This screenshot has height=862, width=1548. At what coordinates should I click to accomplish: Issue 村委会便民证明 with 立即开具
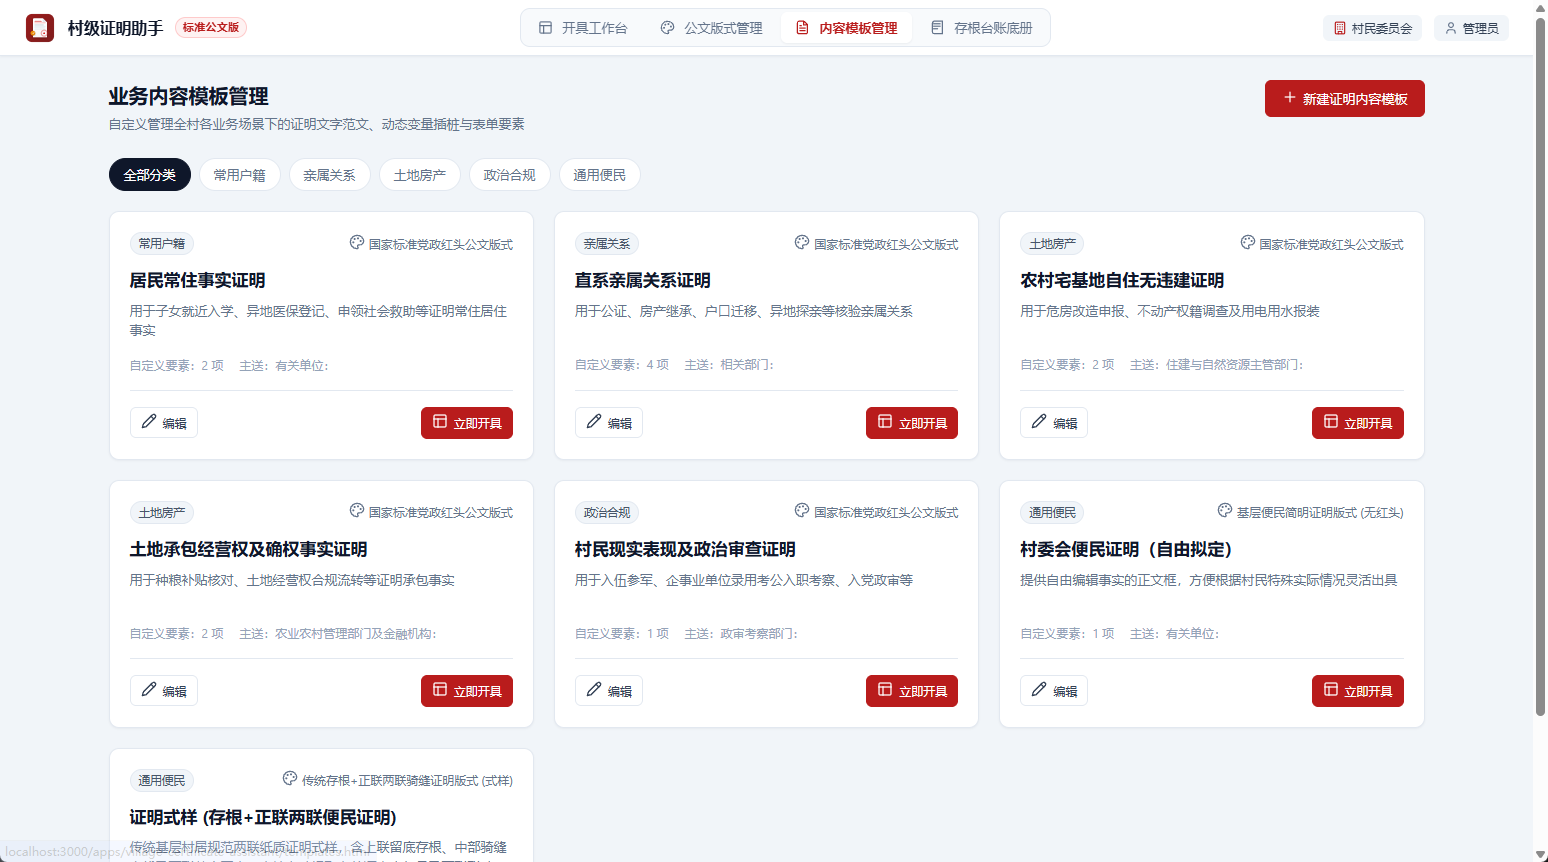1358,691
